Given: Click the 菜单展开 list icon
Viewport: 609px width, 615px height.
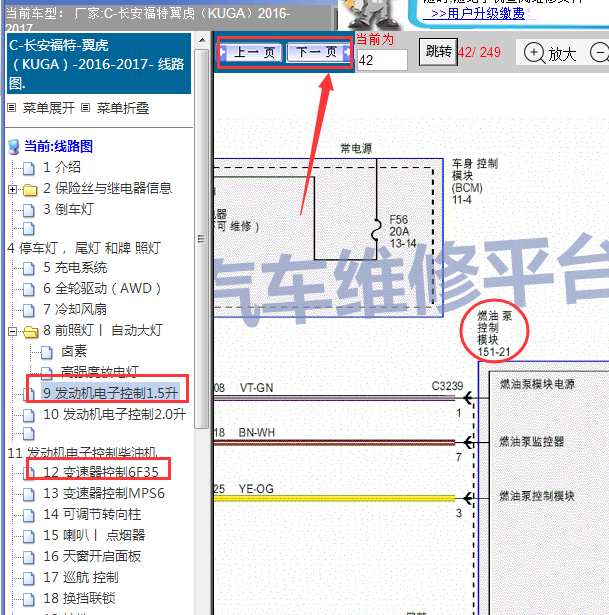Looking at the screenshot, I should pyautogui.click(x=12, y=107).
